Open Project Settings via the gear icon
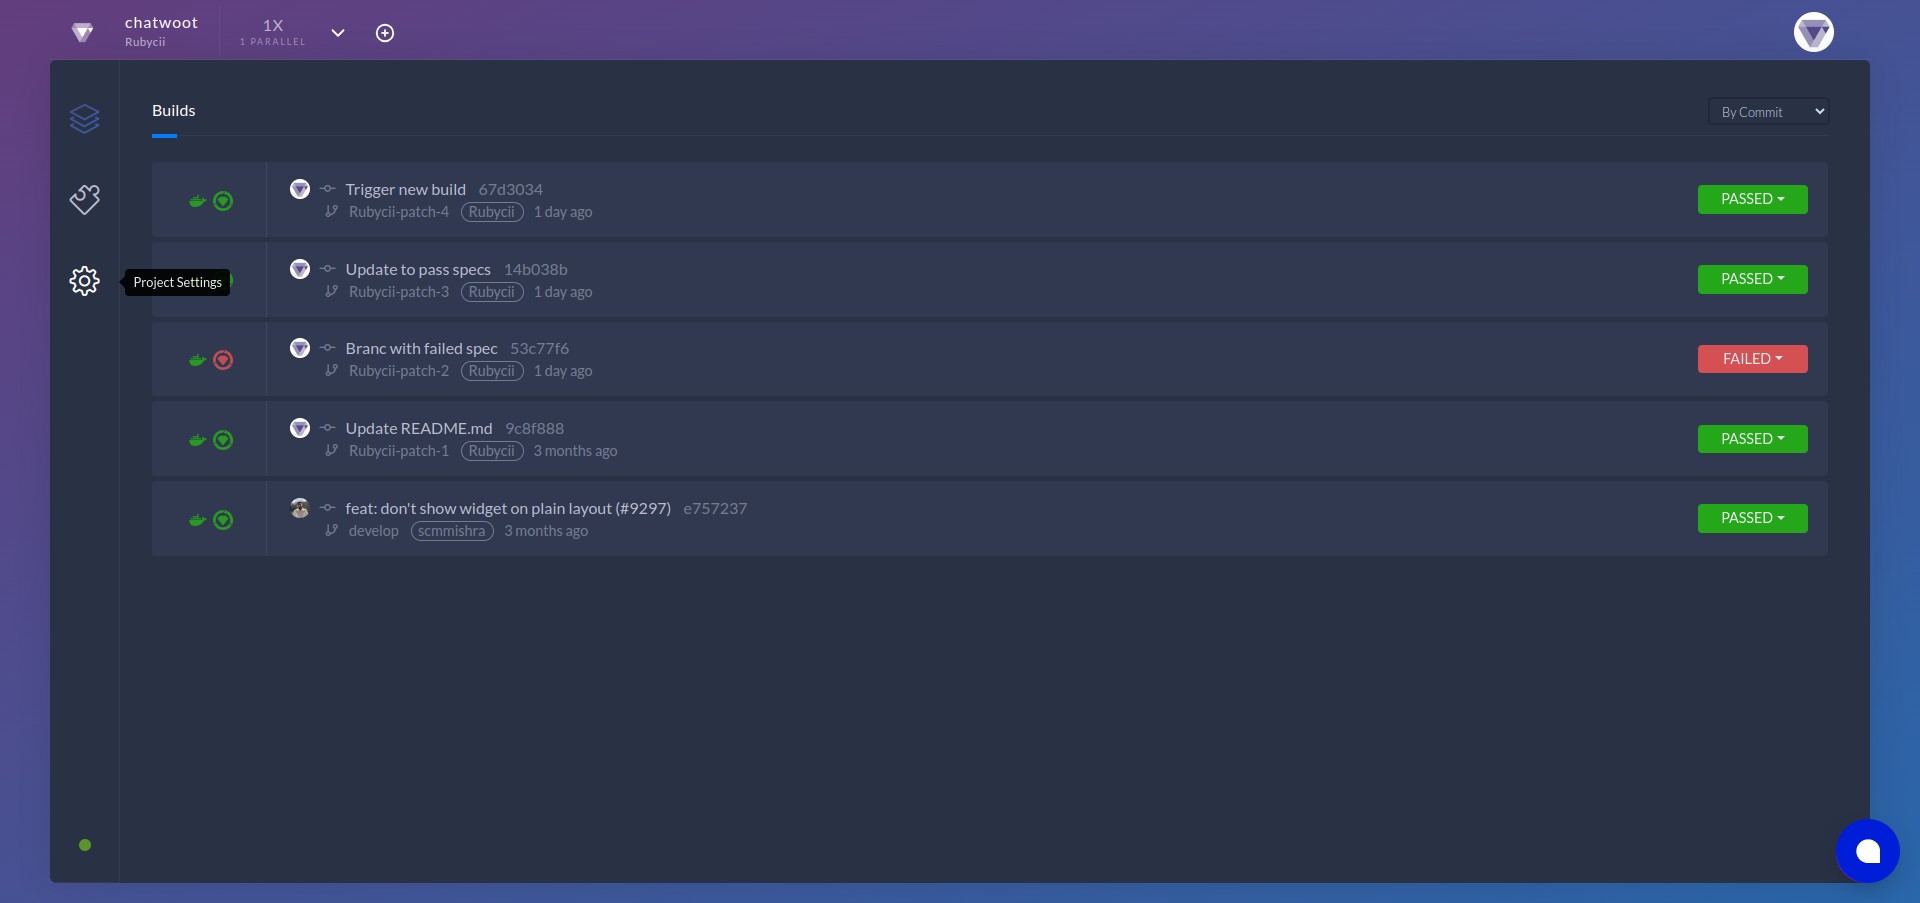1920x903 pixels. coord(84,281)
